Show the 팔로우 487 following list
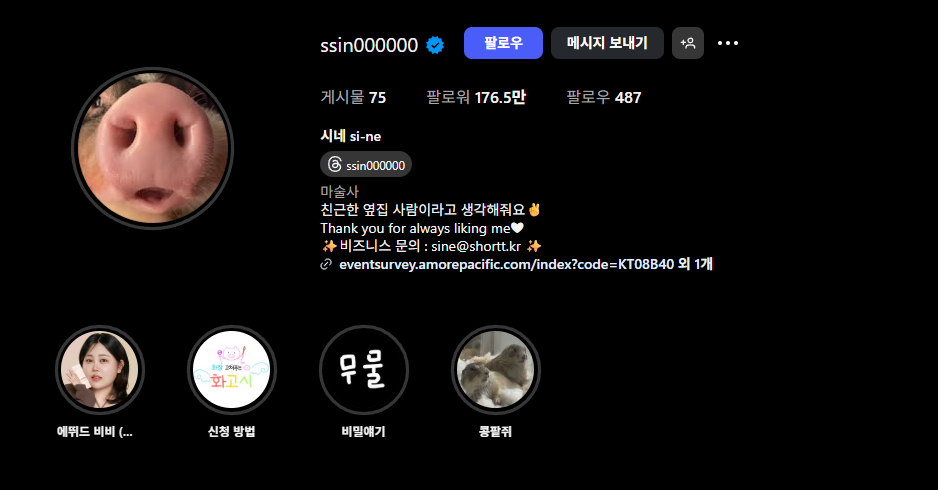 click(x=604, y=98)
